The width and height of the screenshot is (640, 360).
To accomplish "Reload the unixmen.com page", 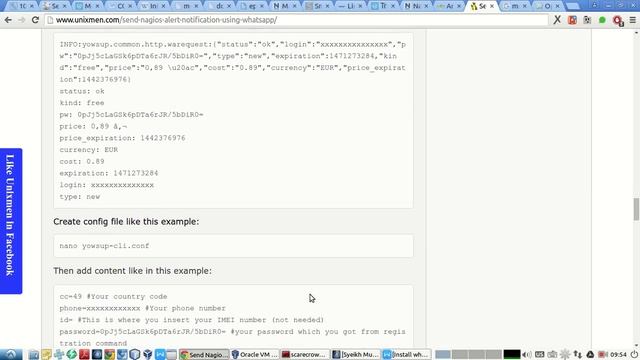I will [36, 20].
